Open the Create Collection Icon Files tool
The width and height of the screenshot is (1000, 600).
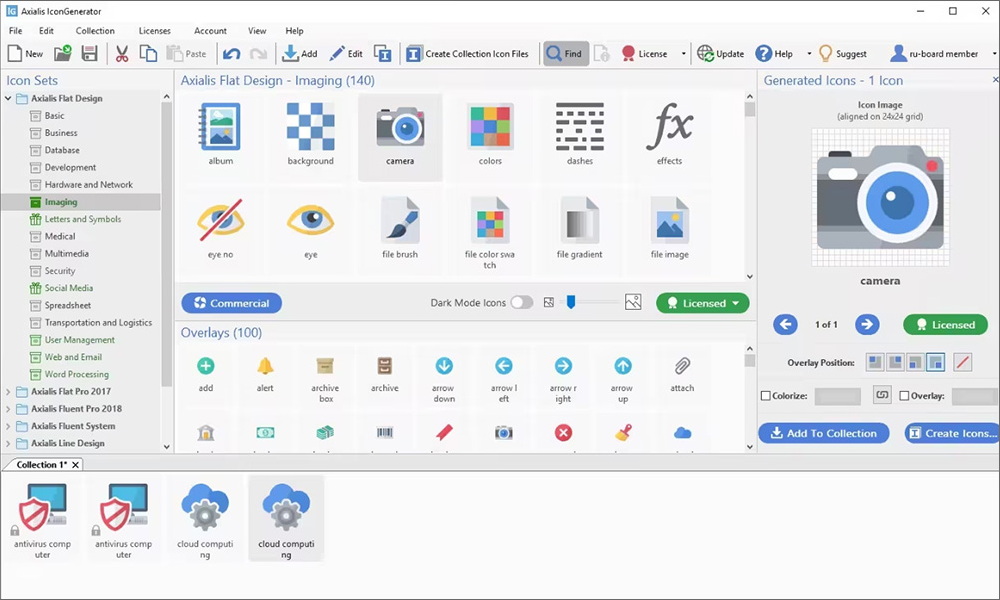click(x=468, y=53)
